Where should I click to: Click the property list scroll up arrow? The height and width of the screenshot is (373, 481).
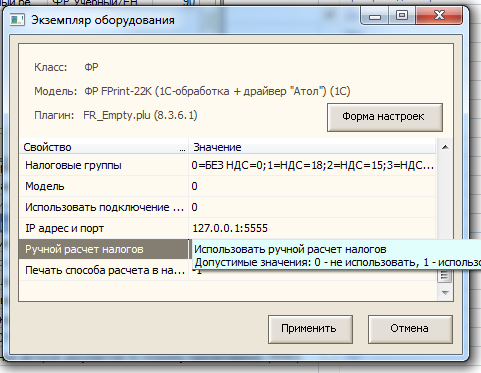445,147
